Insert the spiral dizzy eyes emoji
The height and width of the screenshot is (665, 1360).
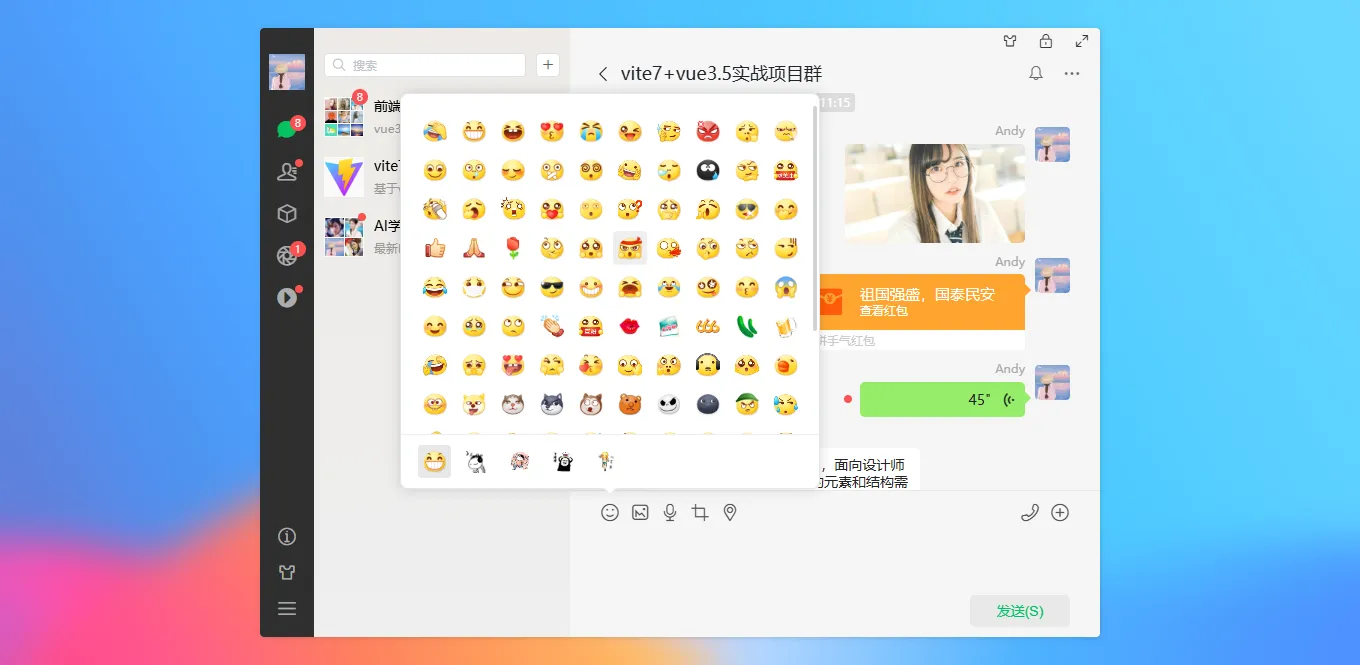coord(591,170)
